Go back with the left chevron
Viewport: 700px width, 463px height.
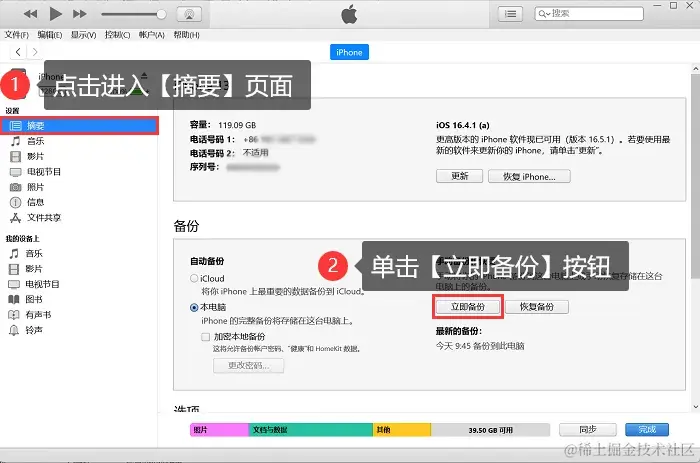coord(18,52)
